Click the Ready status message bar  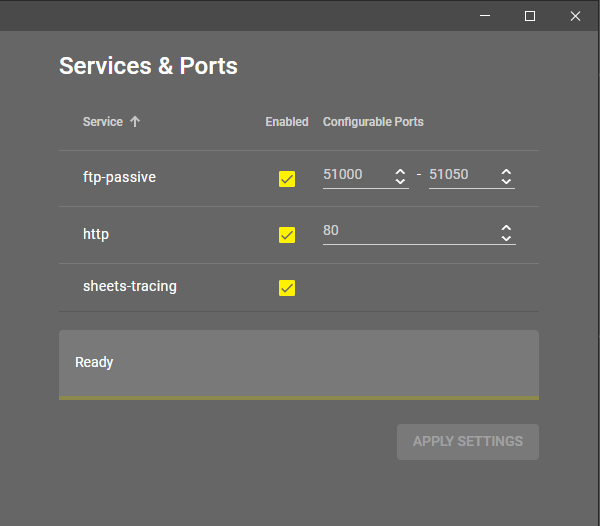pos(298,363)
